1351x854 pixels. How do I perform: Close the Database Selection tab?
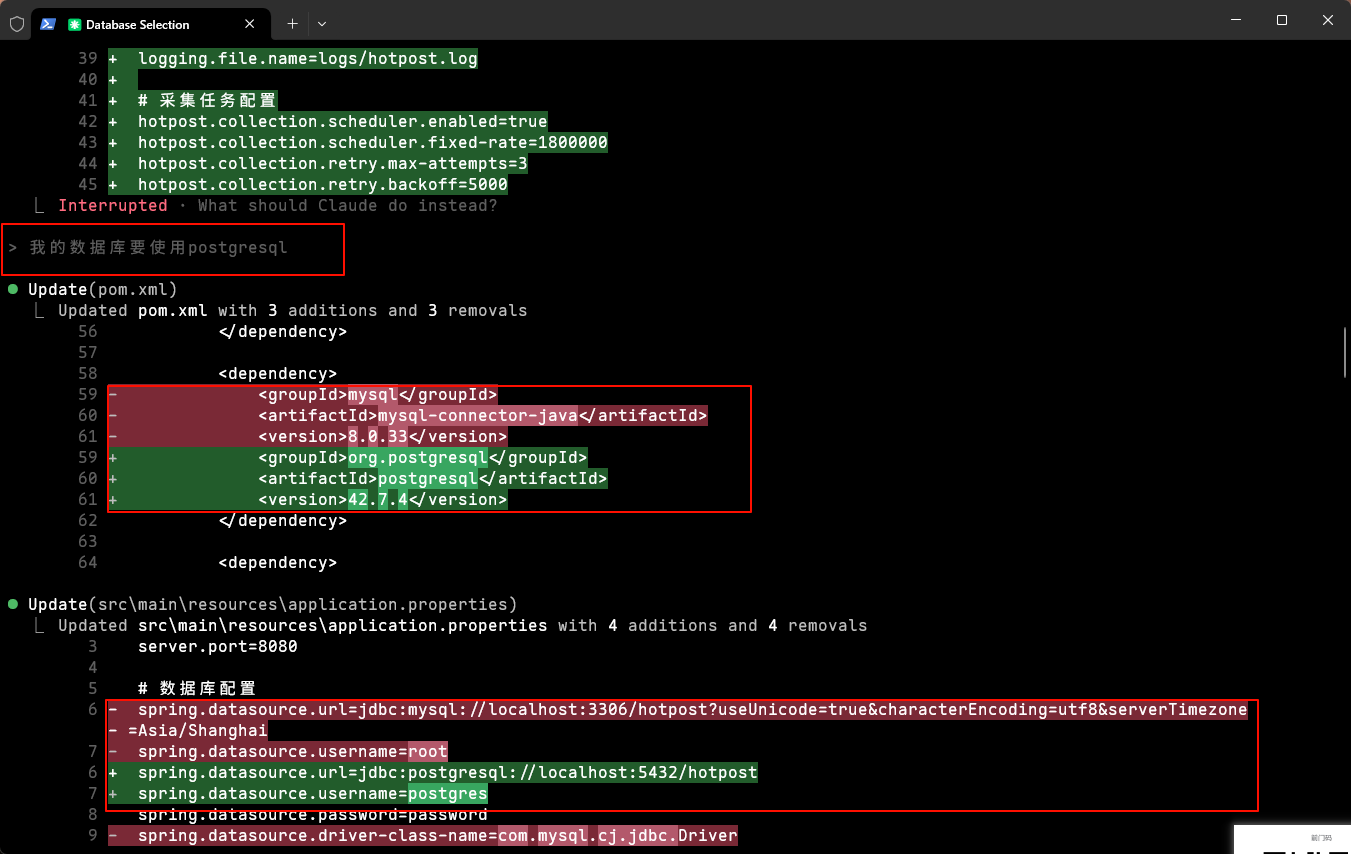click(255, 24)
